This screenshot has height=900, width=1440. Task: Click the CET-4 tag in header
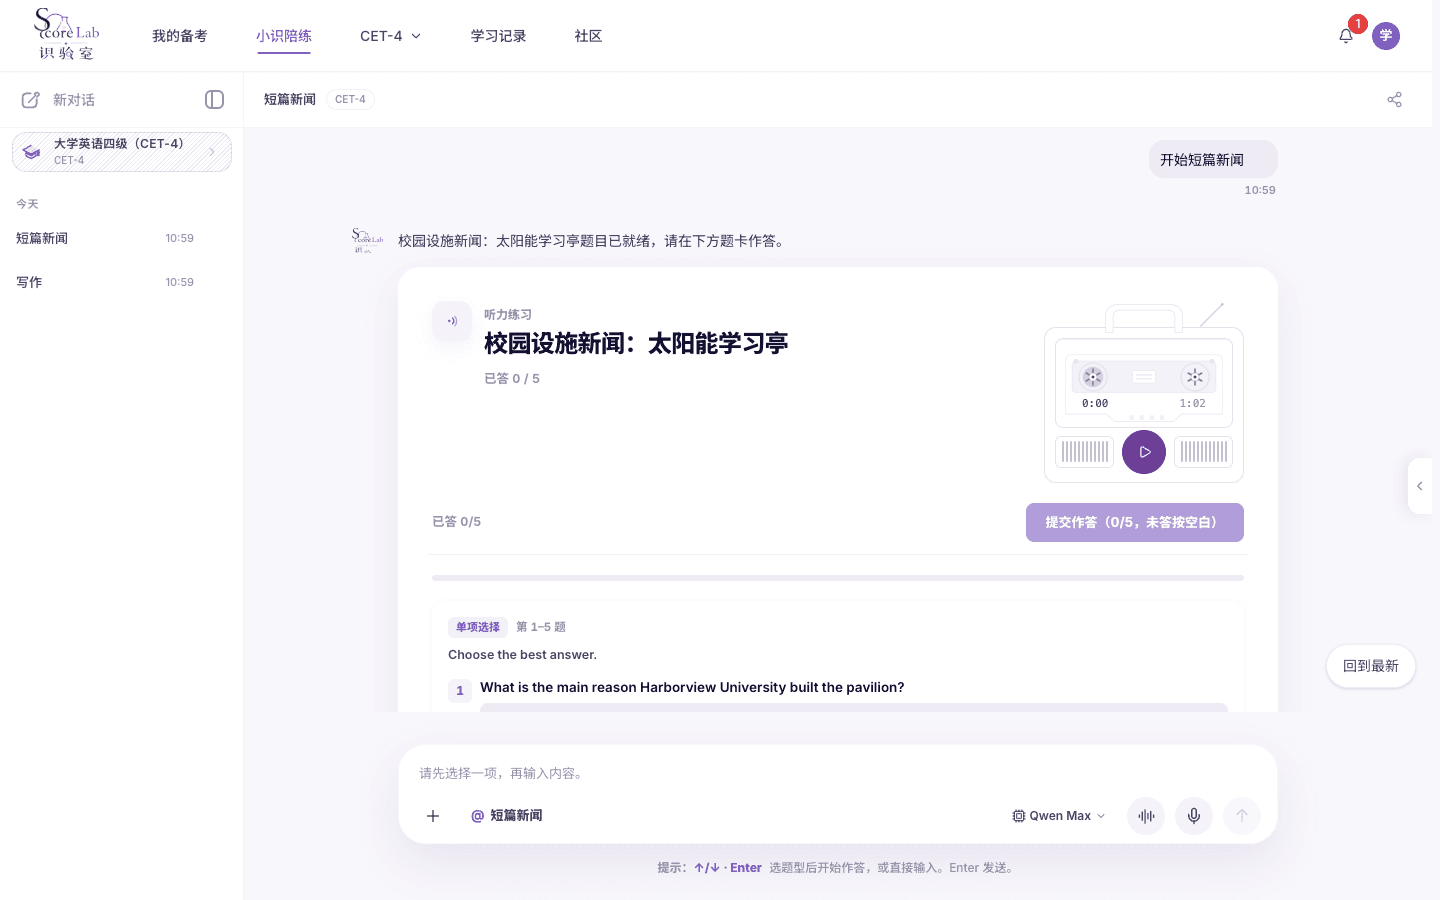click(x=350, y=99)
